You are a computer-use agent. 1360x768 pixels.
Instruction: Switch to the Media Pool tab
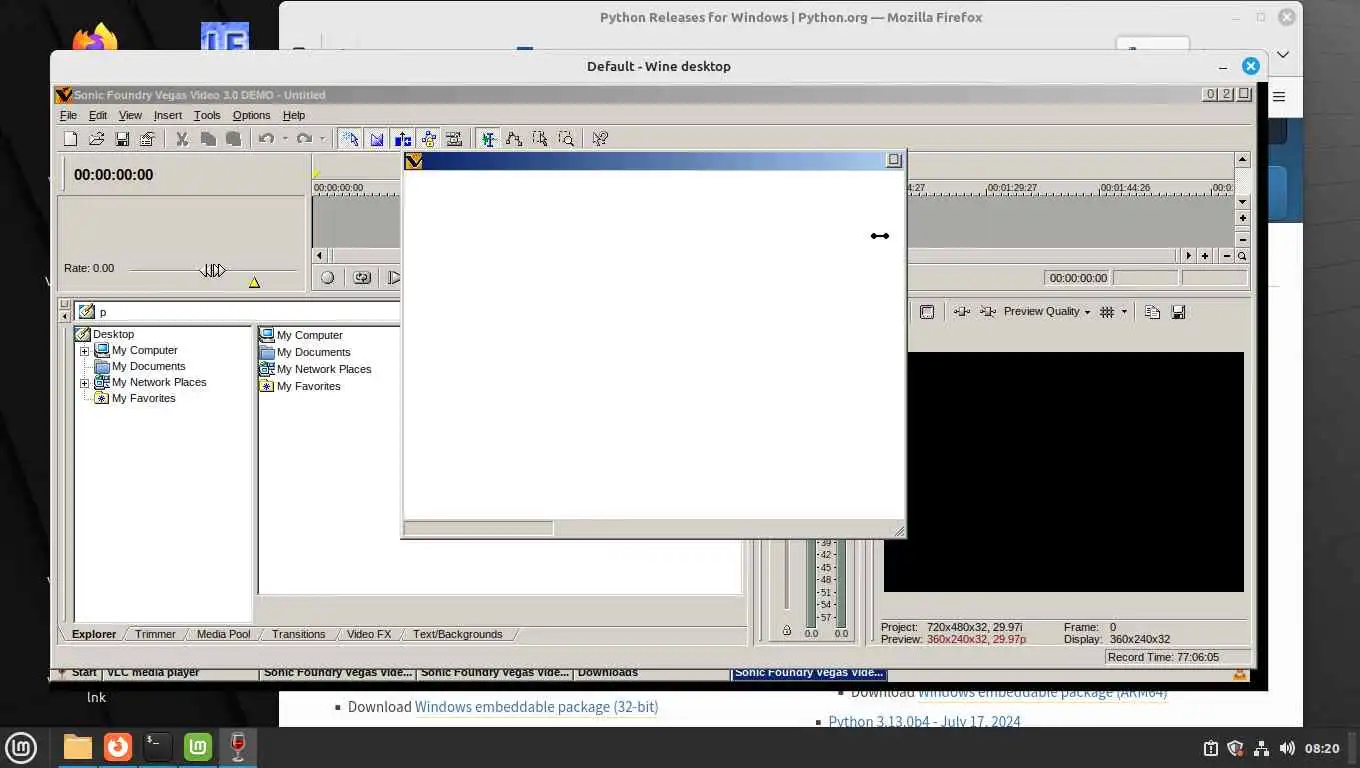pos(223,634)
